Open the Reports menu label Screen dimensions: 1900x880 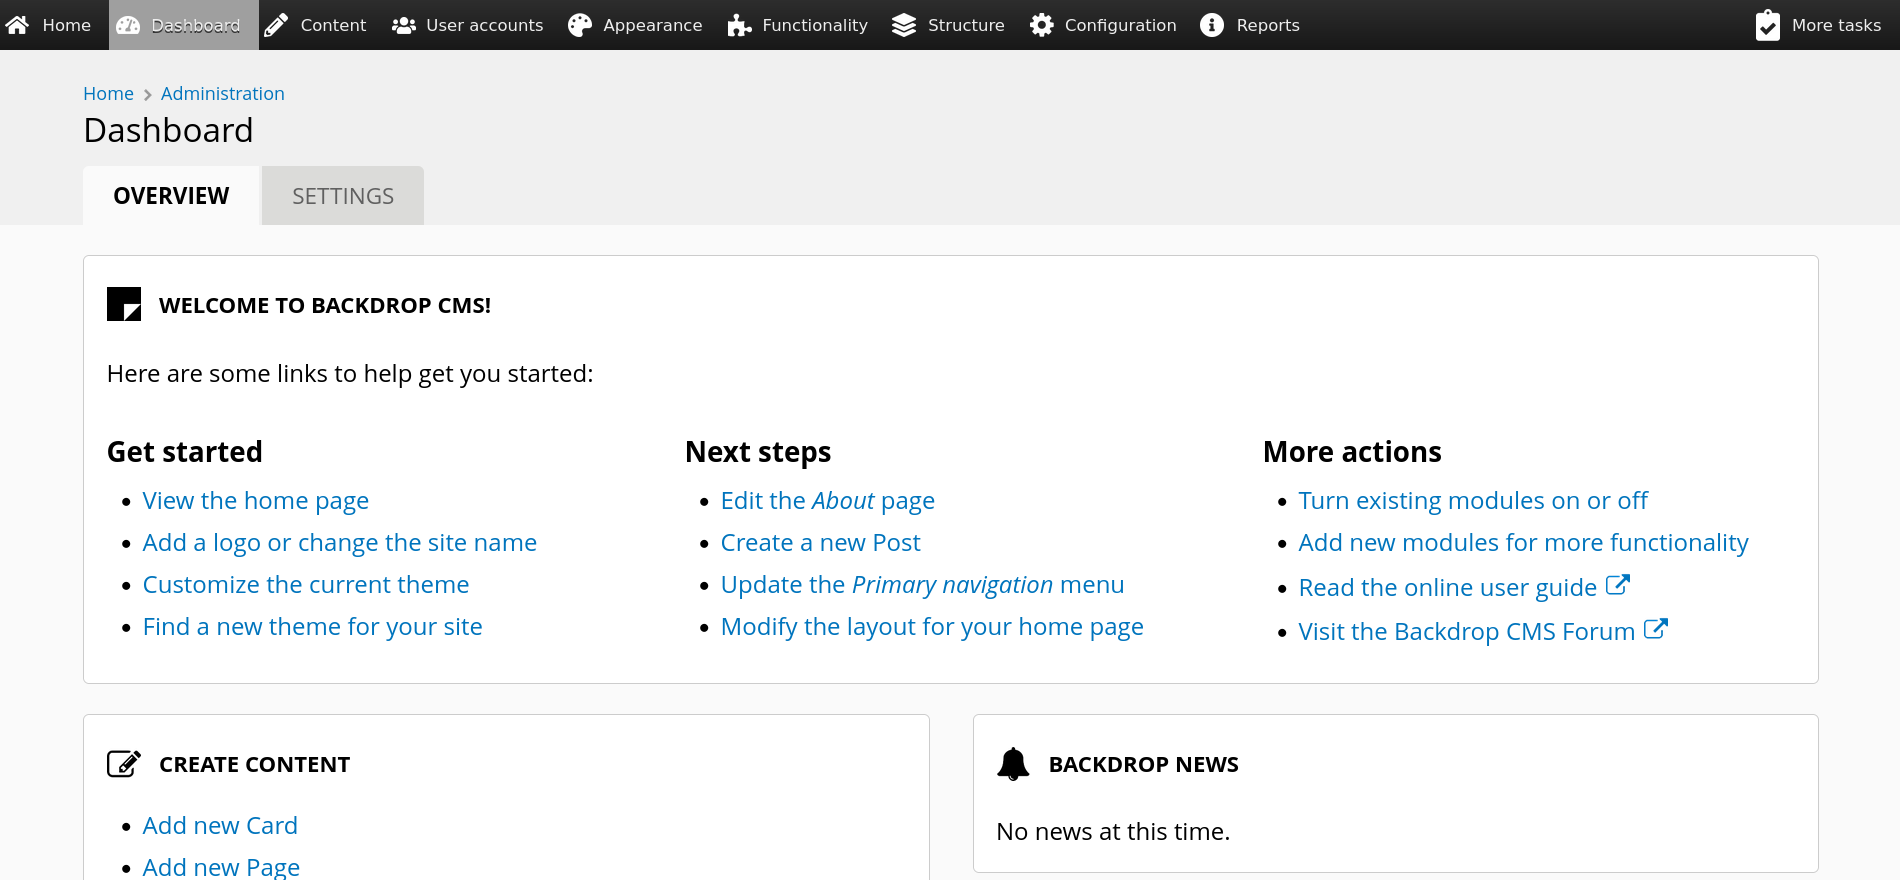coord(1268,25)
